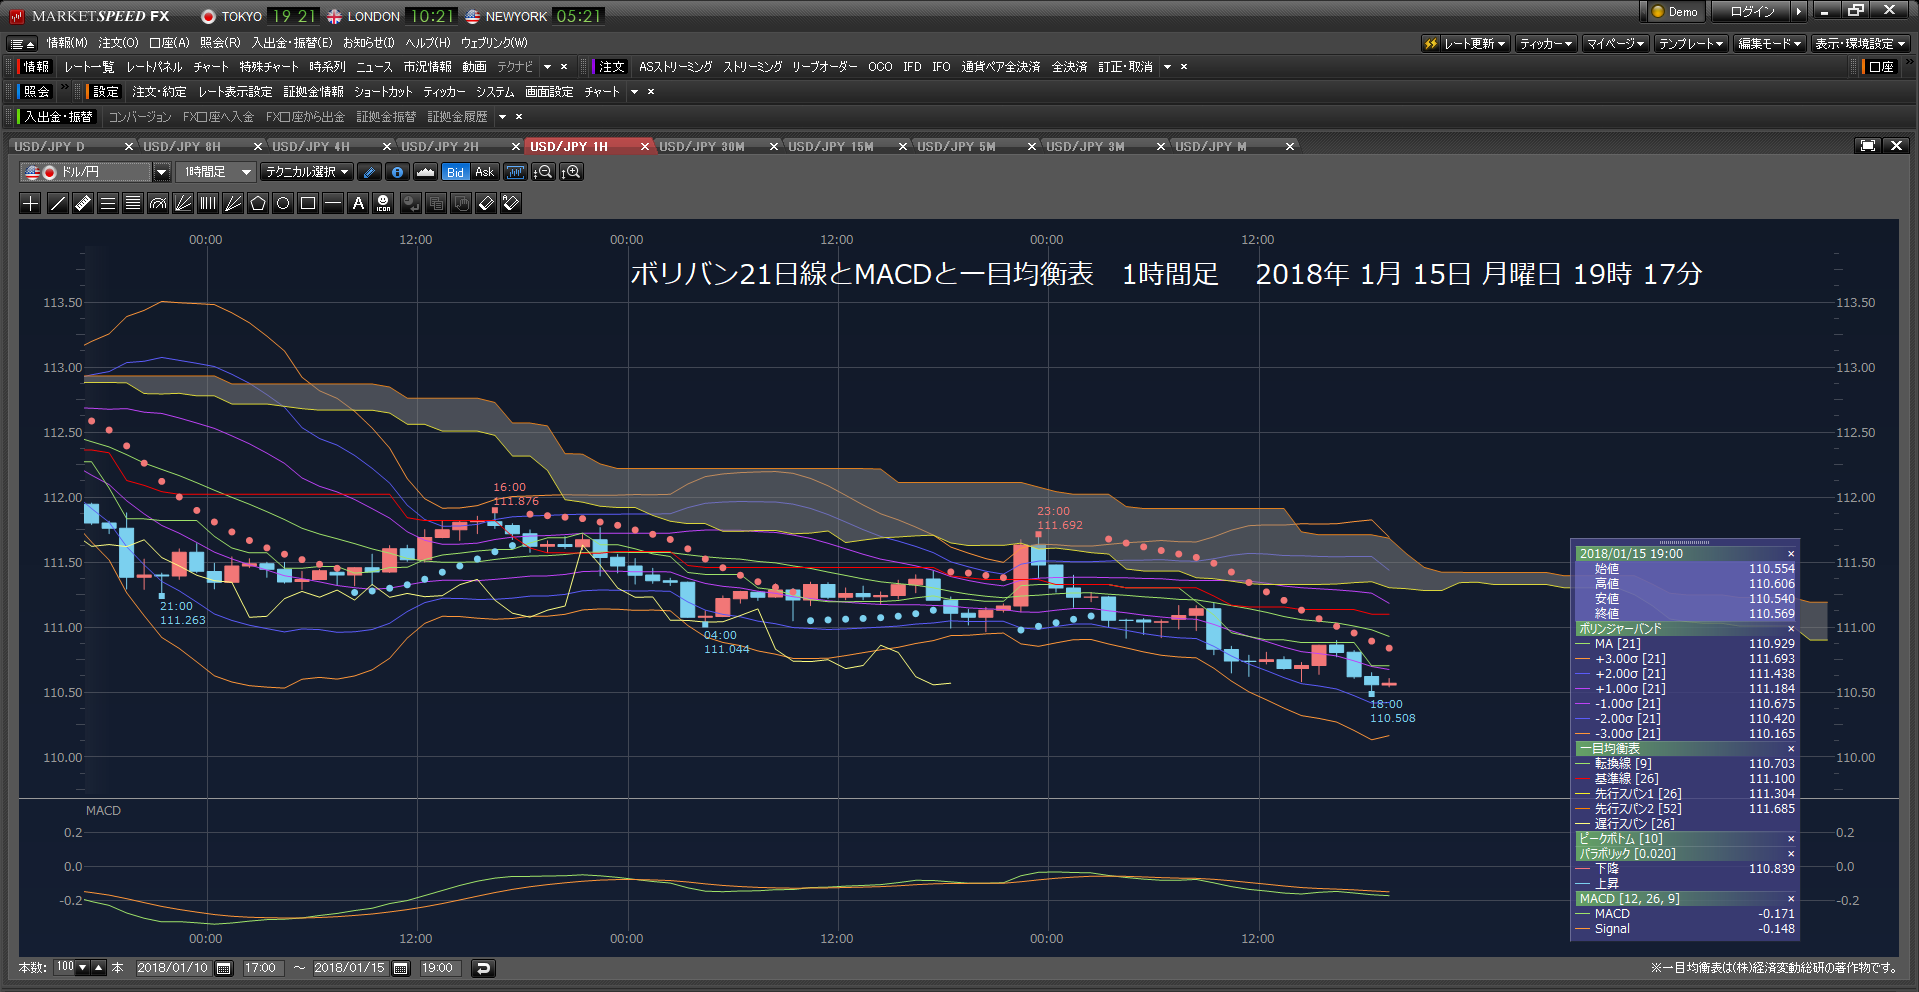Click the ASストリーミング order button
The image size is (1919, 992).
[x=676, y=67]
